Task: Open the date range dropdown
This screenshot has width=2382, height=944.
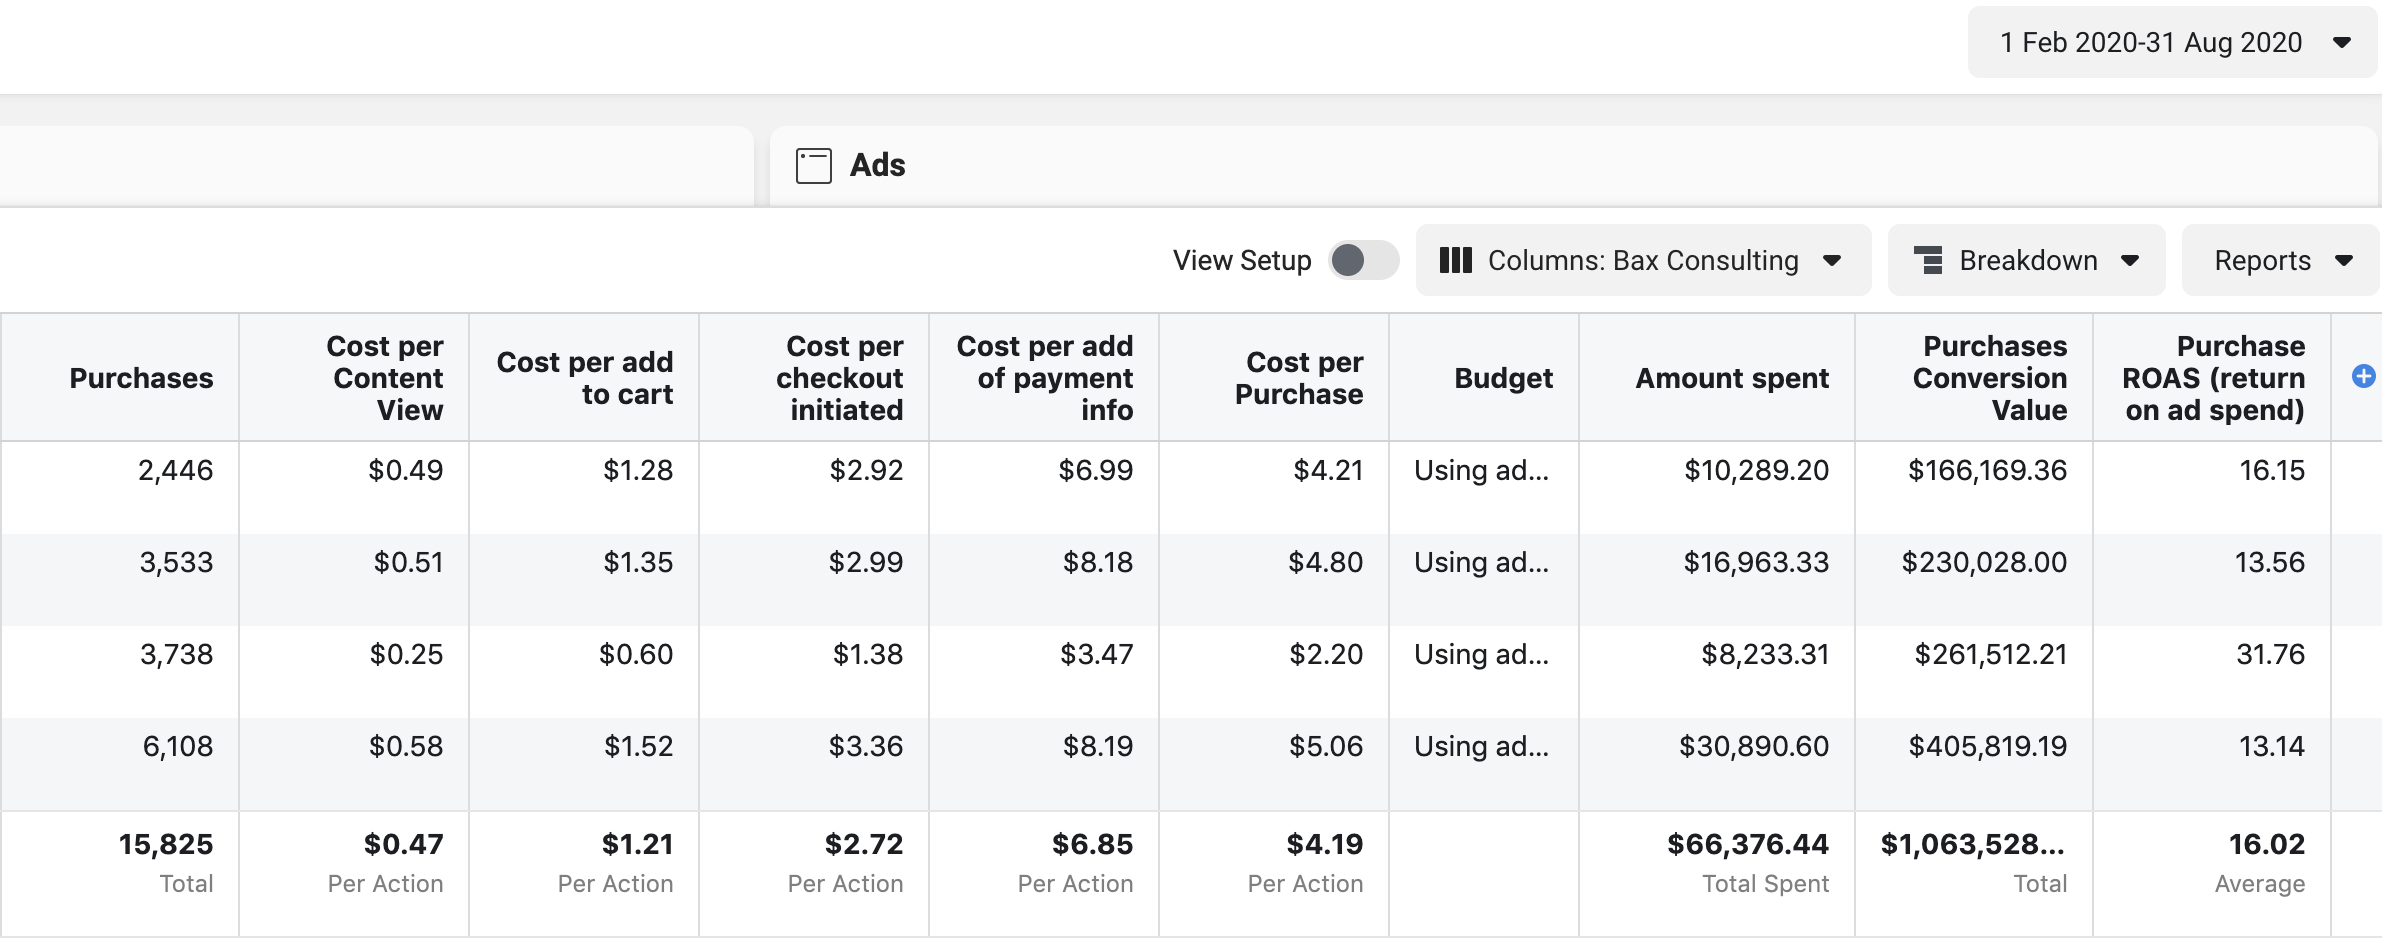Action: 2171,43
